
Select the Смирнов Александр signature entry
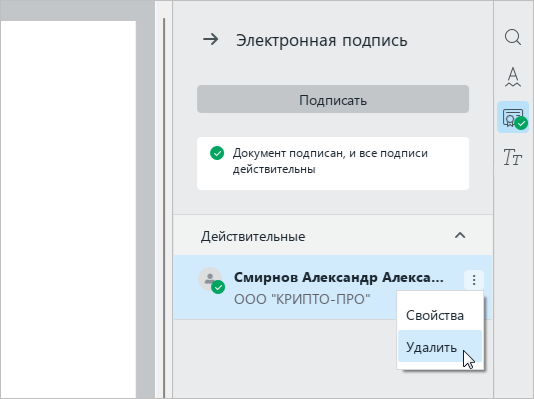[333, 287]
